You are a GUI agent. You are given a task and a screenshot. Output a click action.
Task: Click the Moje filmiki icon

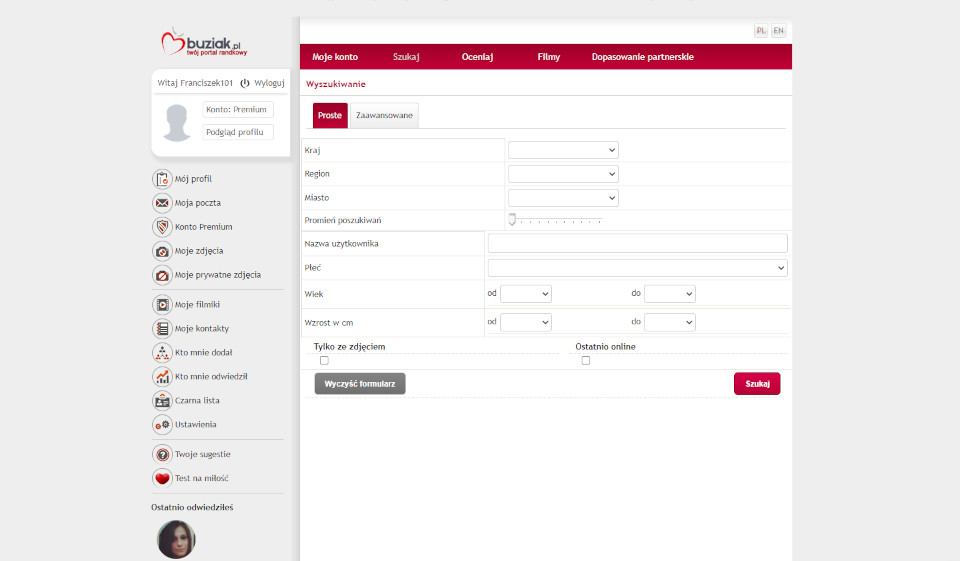162,305
